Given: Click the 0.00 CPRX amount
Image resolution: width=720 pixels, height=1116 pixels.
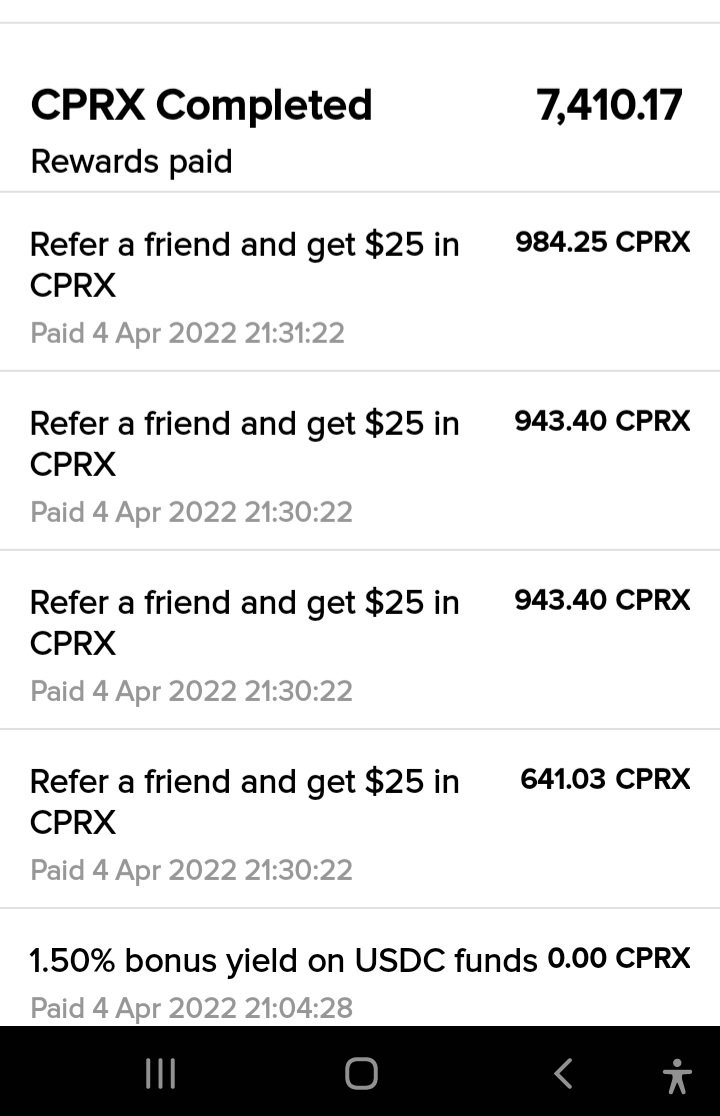Looking at the screenshot, I should (619, 958).
